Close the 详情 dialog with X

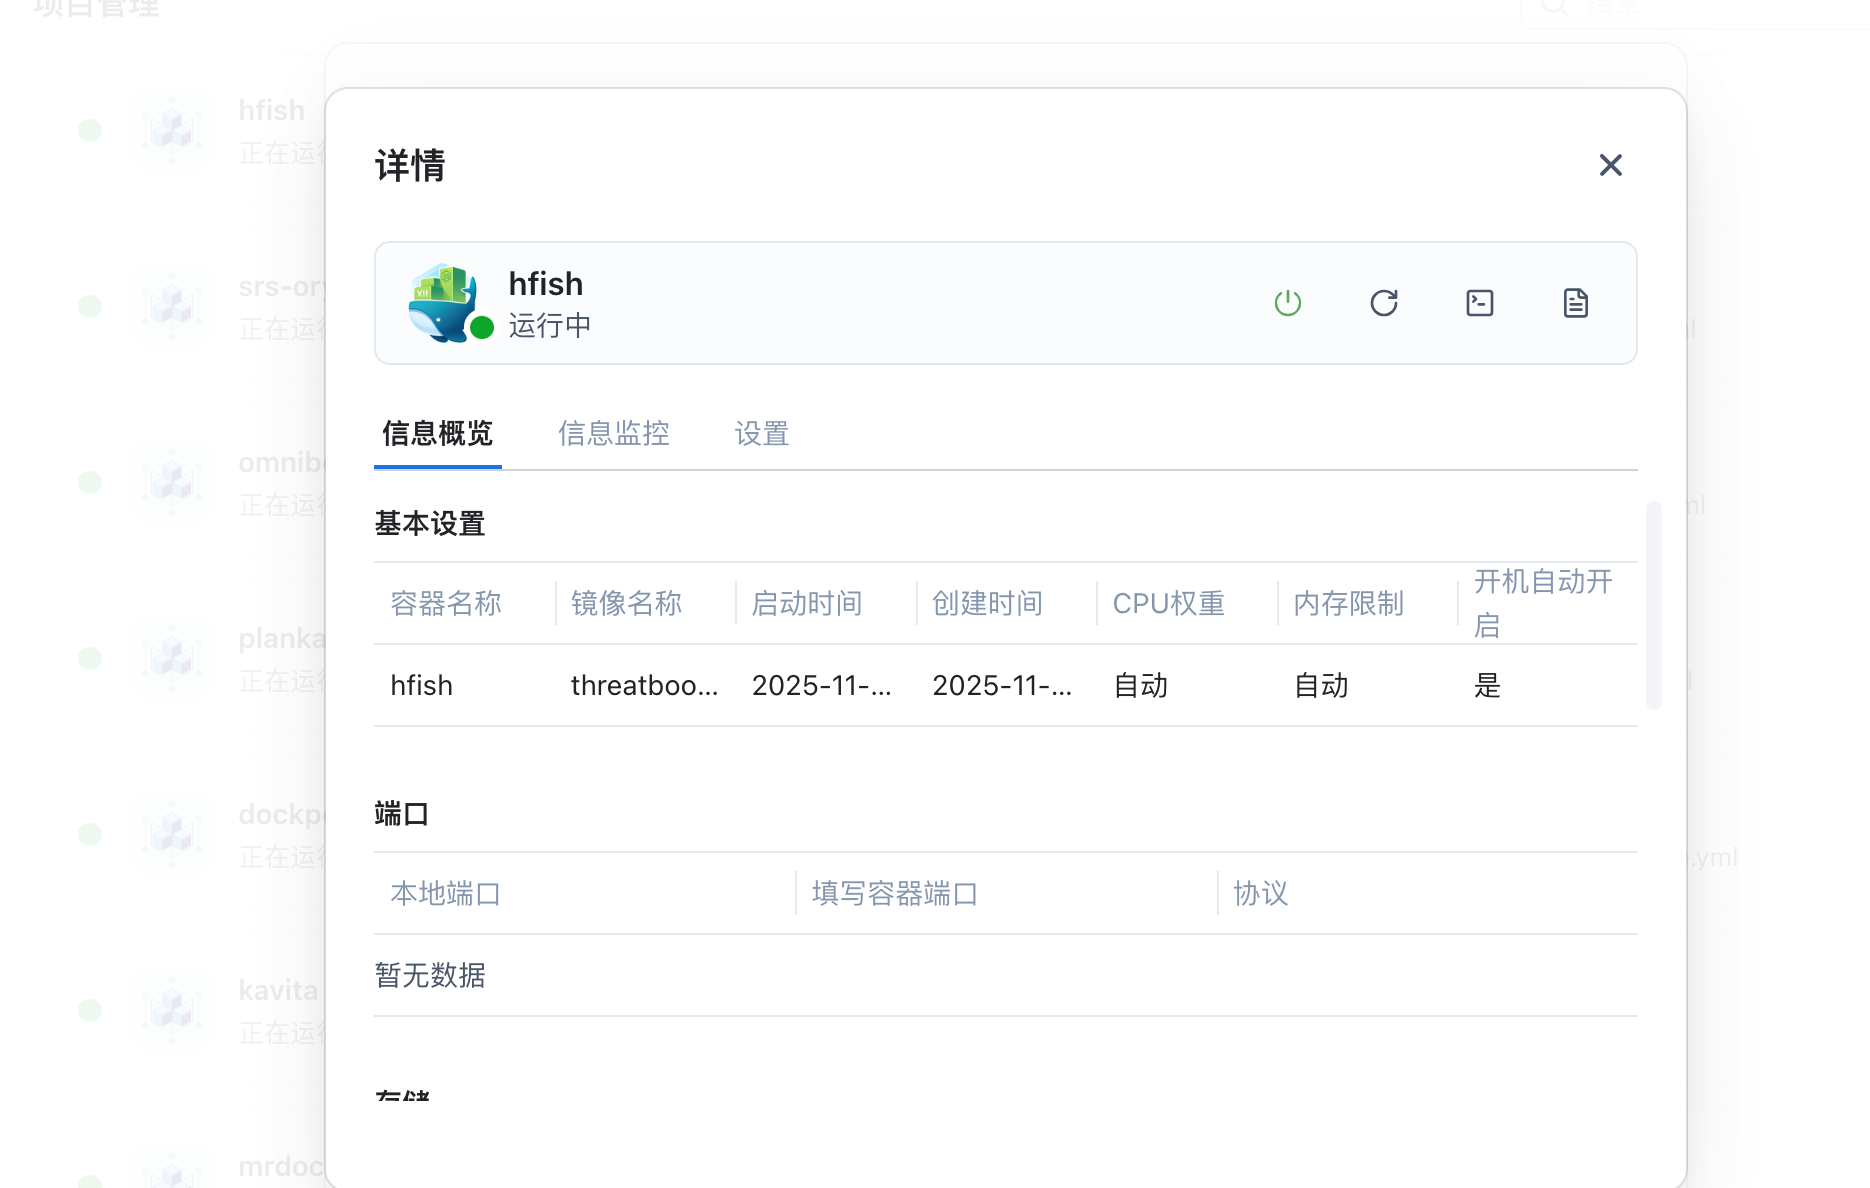point(1610,165)
